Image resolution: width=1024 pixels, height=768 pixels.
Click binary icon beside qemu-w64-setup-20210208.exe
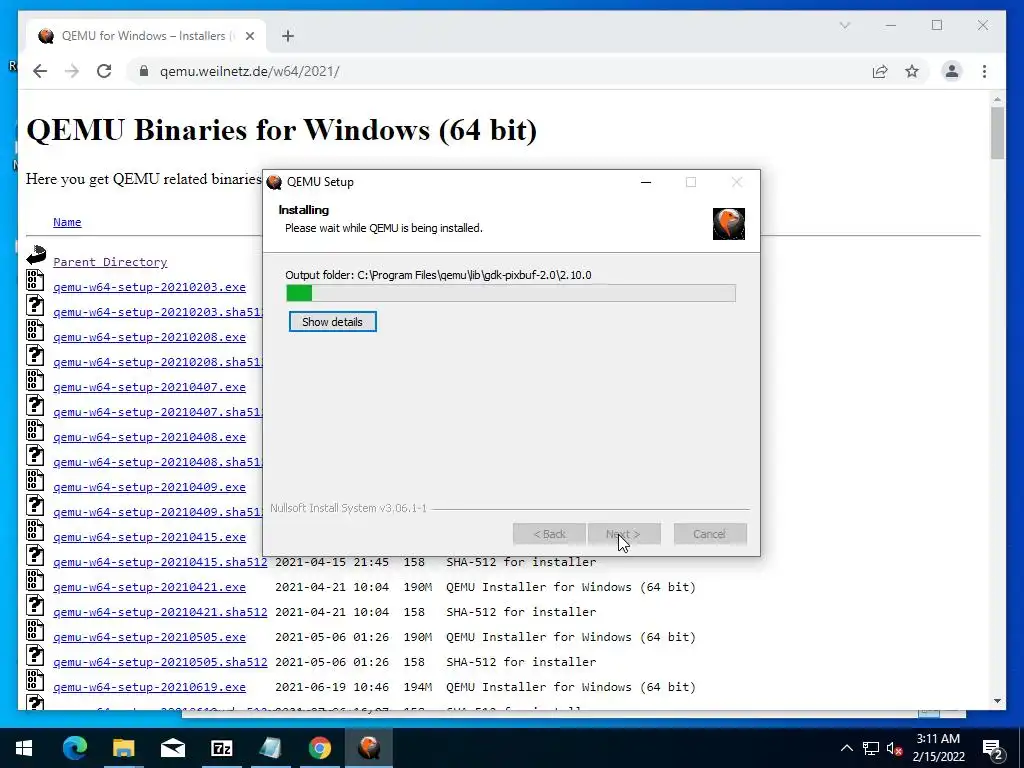[x=35, y=330]
